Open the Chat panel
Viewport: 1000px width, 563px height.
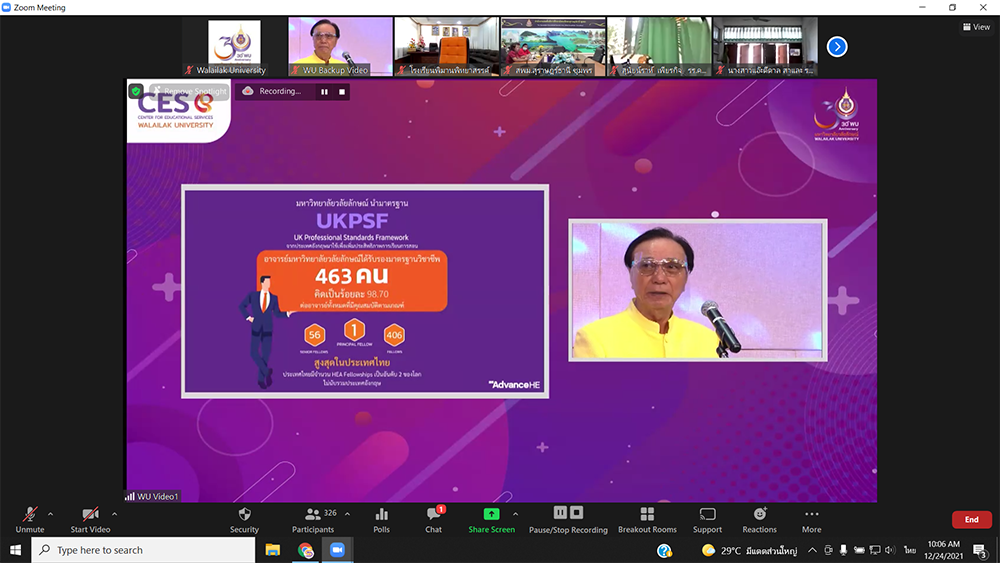tap(433, 514)
